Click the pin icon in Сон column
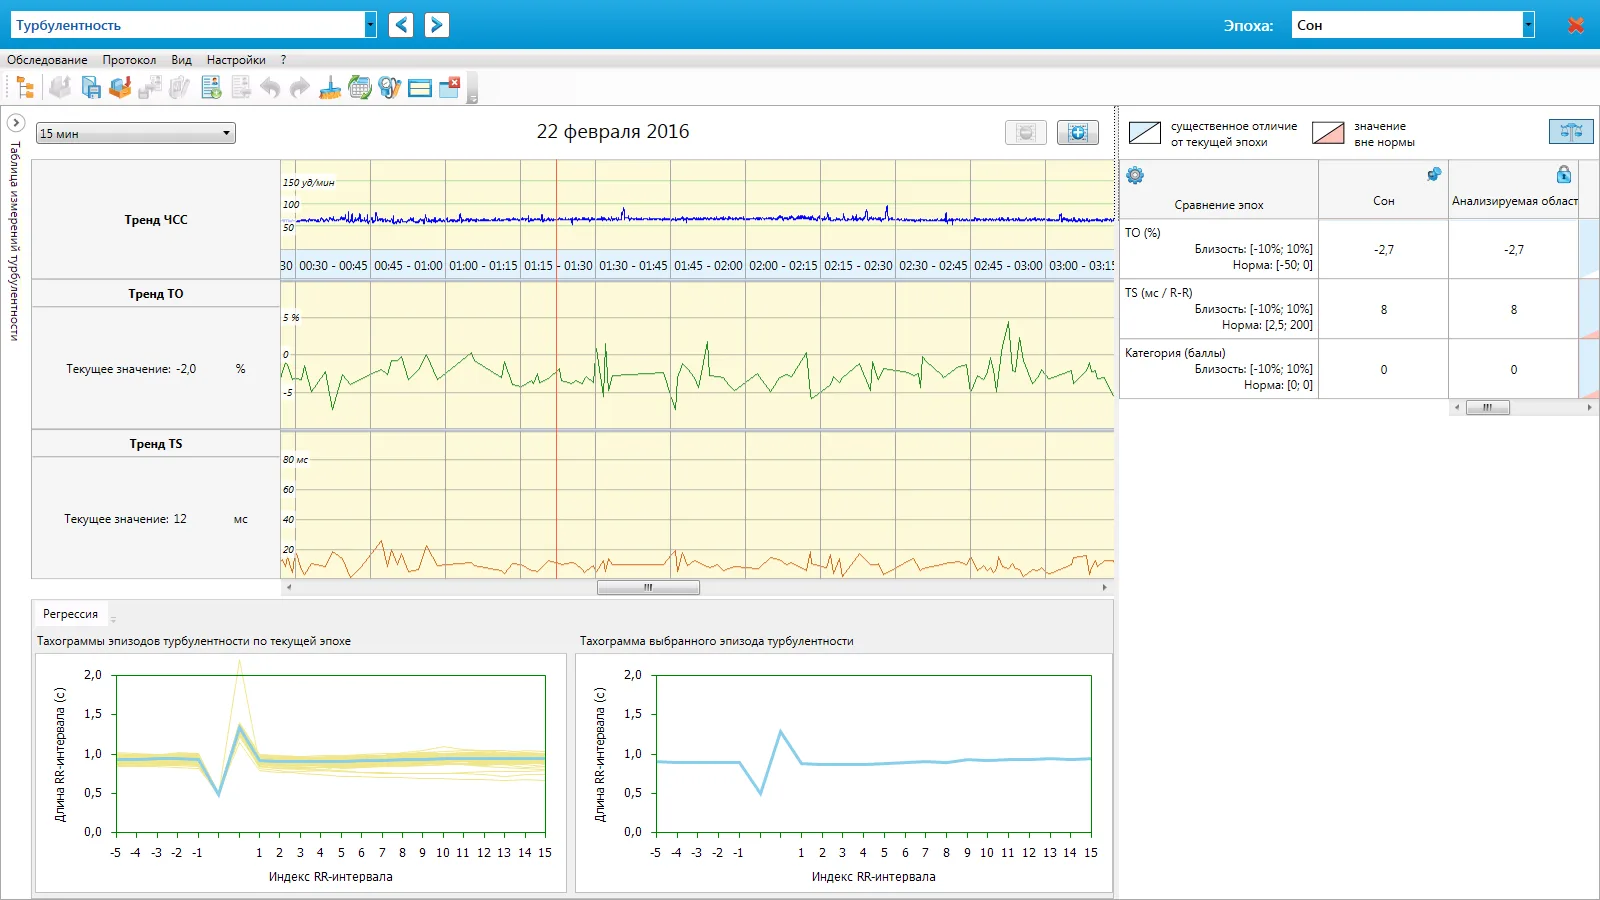Screen dimensions: 1600x900 [x=1434, y=174]
